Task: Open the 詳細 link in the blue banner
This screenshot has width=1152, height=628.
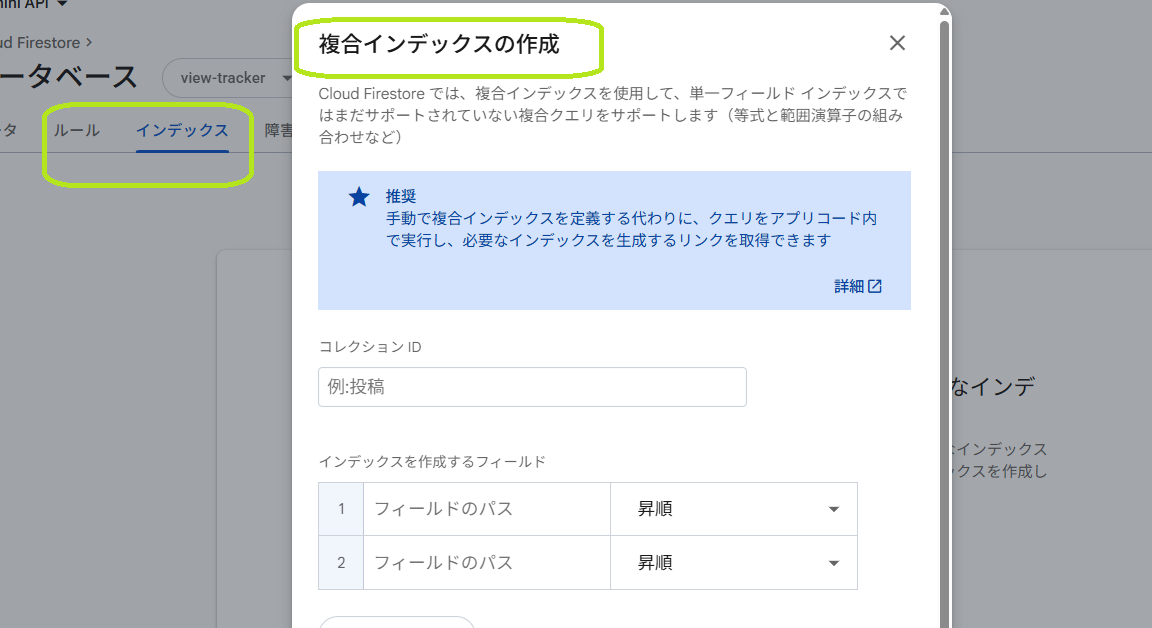Action: [849, 285]
